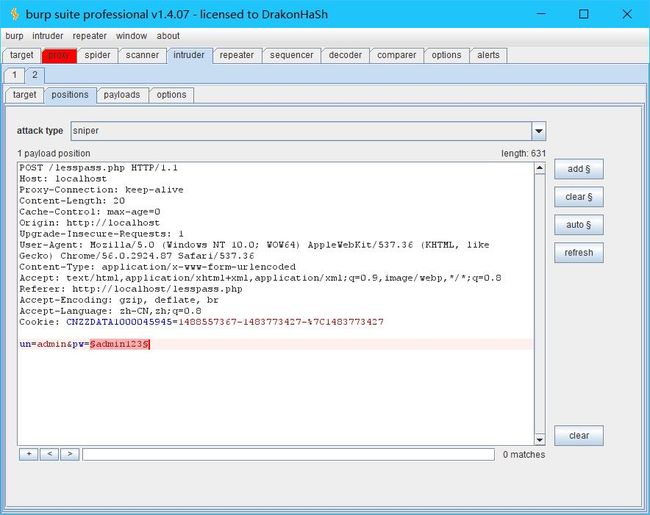Switch to the decoder tab
This screenshot has width=650, height=515.
[345, 55]
